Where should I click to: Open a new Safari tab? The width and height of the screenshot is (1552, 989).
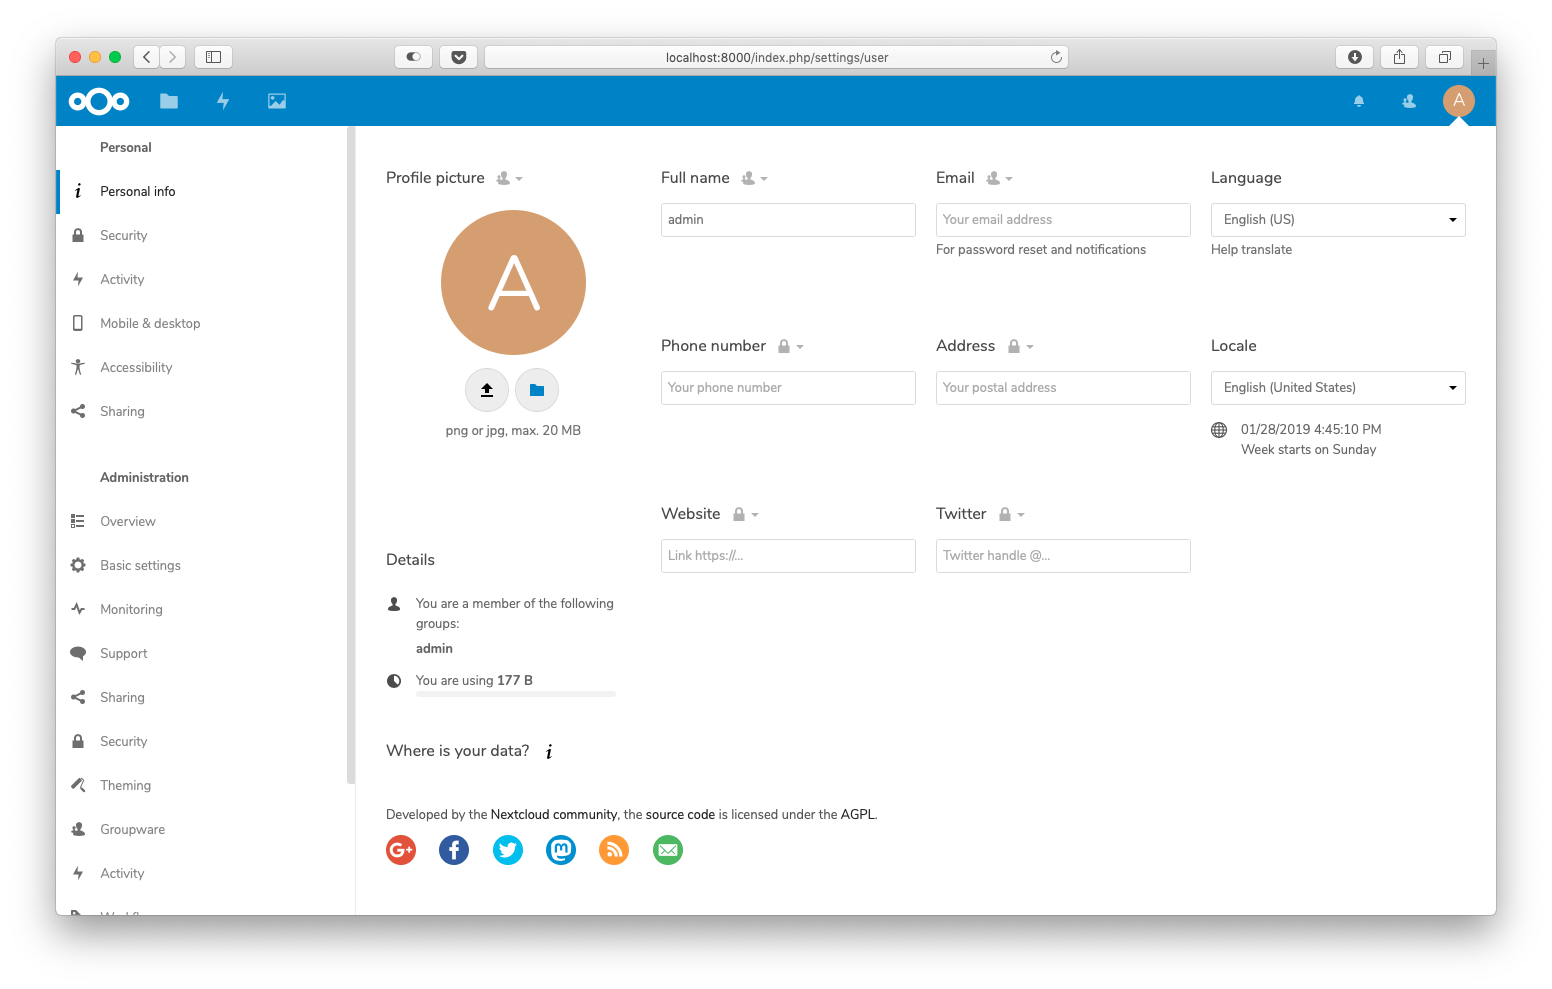point(1483,62)
